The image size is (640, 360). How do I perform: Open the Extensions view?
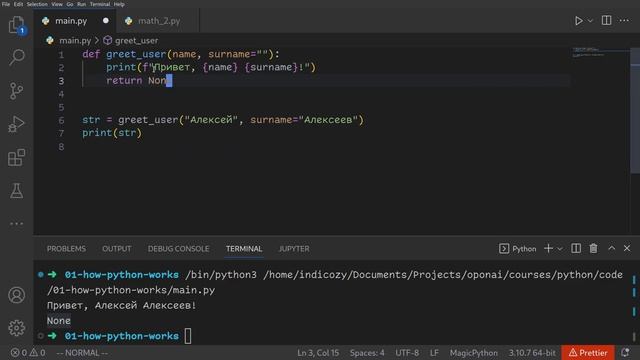click(x=16, y=158)
